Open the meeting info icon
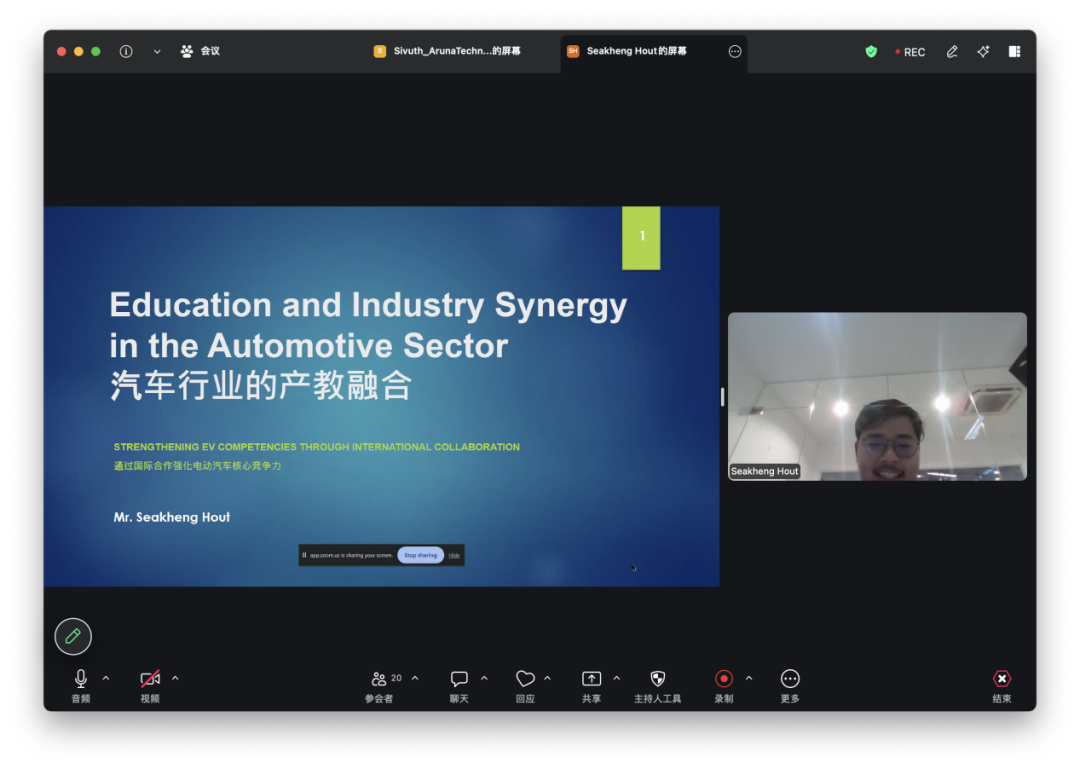The height and width of the screenshot is (769, 1080). tap(126, 52)
